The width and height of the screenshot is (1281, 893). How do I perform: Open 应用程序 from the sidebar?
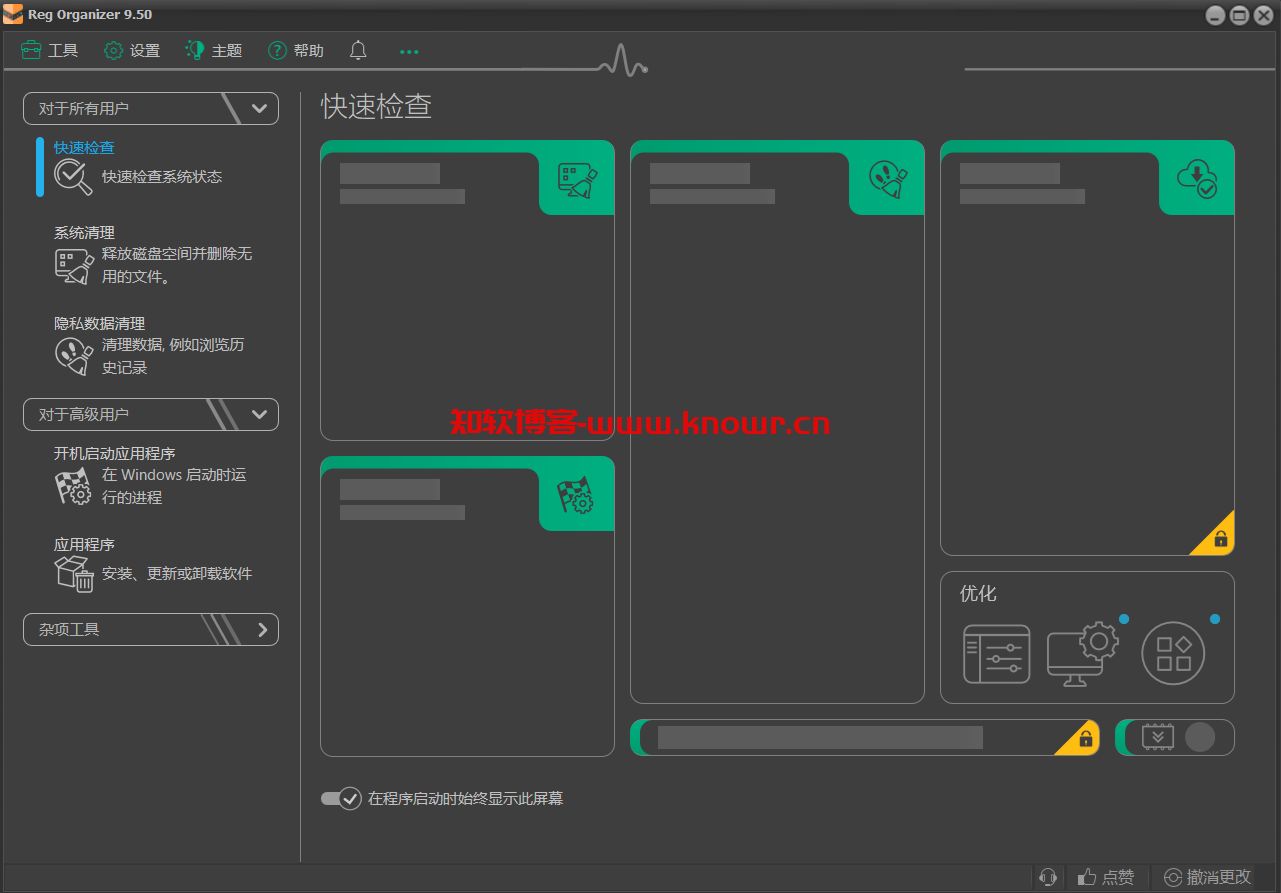pyautogui.click(x=84, y=544)
